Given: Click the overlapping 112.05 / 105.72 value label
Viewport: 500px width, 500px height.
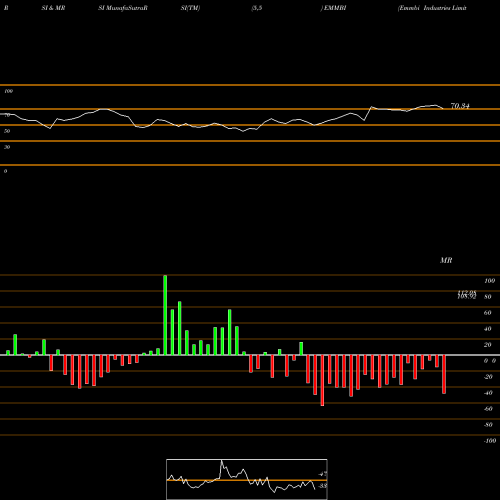Looking at the screenshot, I should point(467,295).
